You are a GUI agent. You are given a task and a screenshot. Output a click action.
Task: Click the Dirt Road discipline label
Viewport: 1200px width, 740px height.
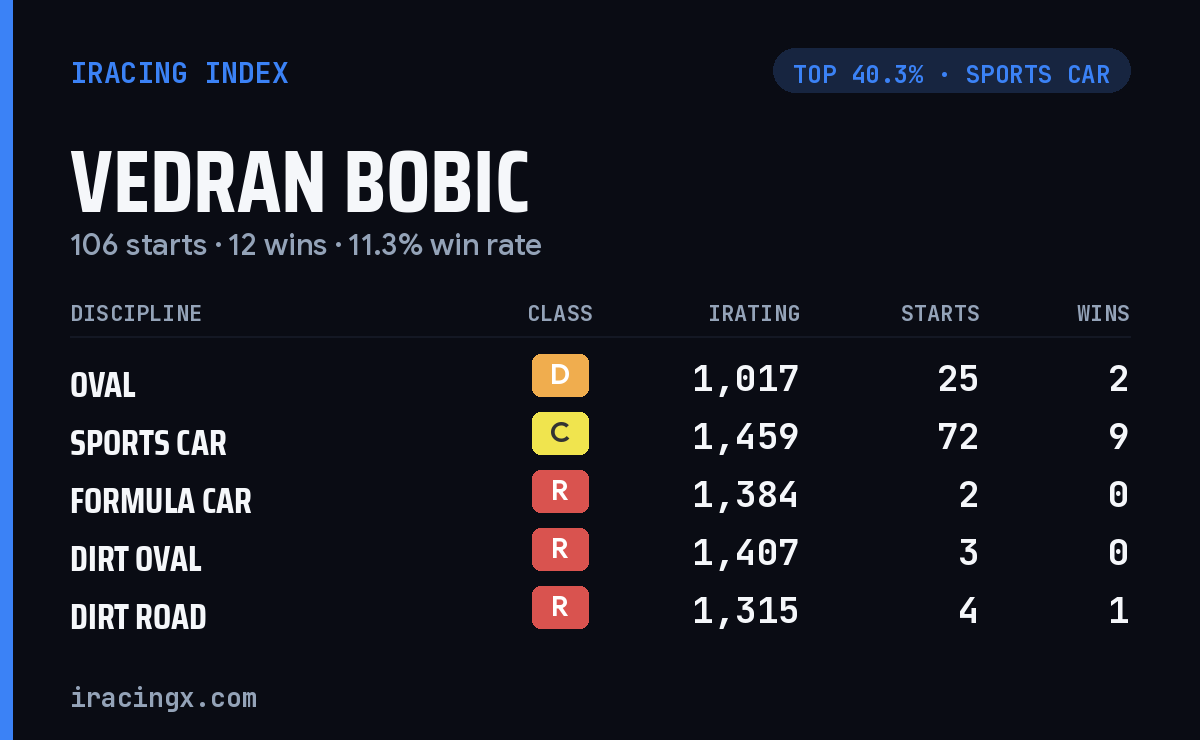[139, 617]
